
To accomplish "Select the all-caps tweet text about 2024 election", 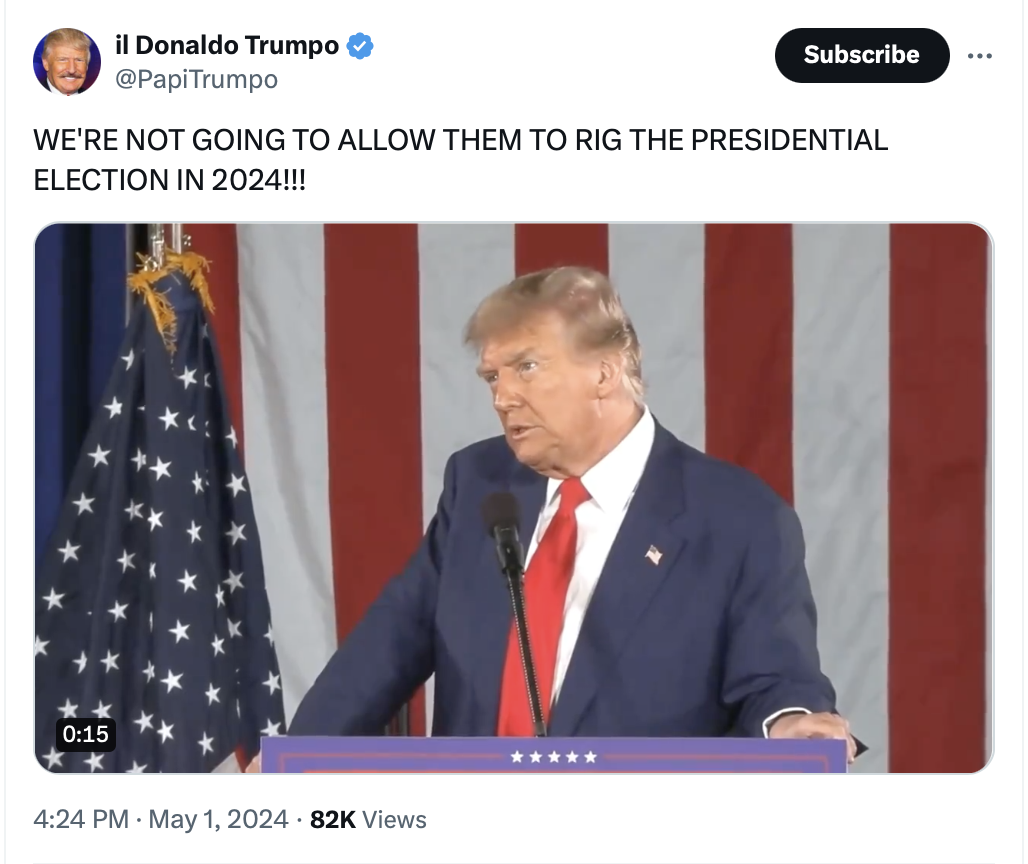I will 460,160.
